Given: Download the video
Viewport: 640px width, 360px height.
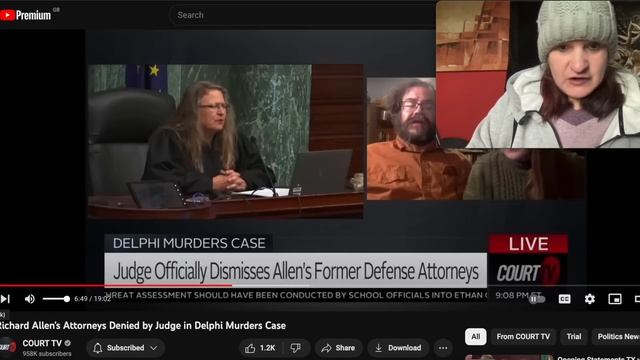Looking at the screenshot, I should point(398,348).
